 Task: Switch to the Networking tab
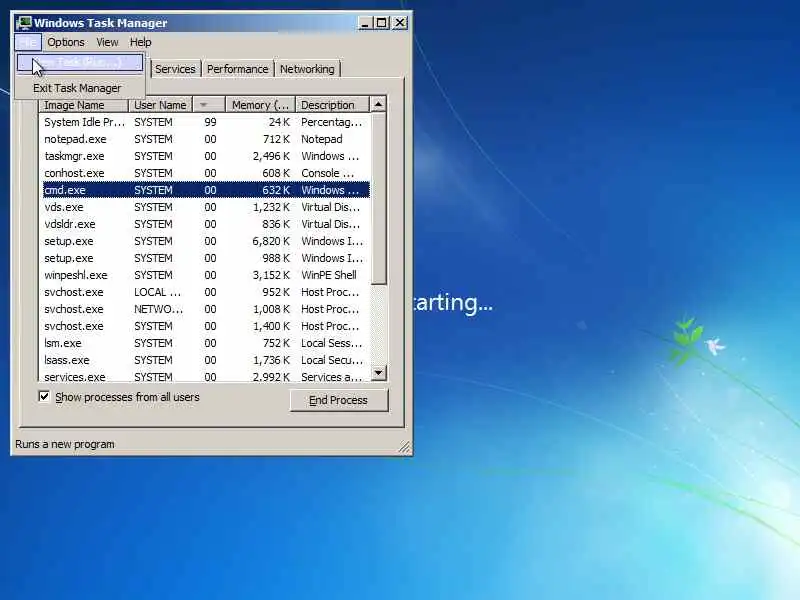click(x=307, y=69)
